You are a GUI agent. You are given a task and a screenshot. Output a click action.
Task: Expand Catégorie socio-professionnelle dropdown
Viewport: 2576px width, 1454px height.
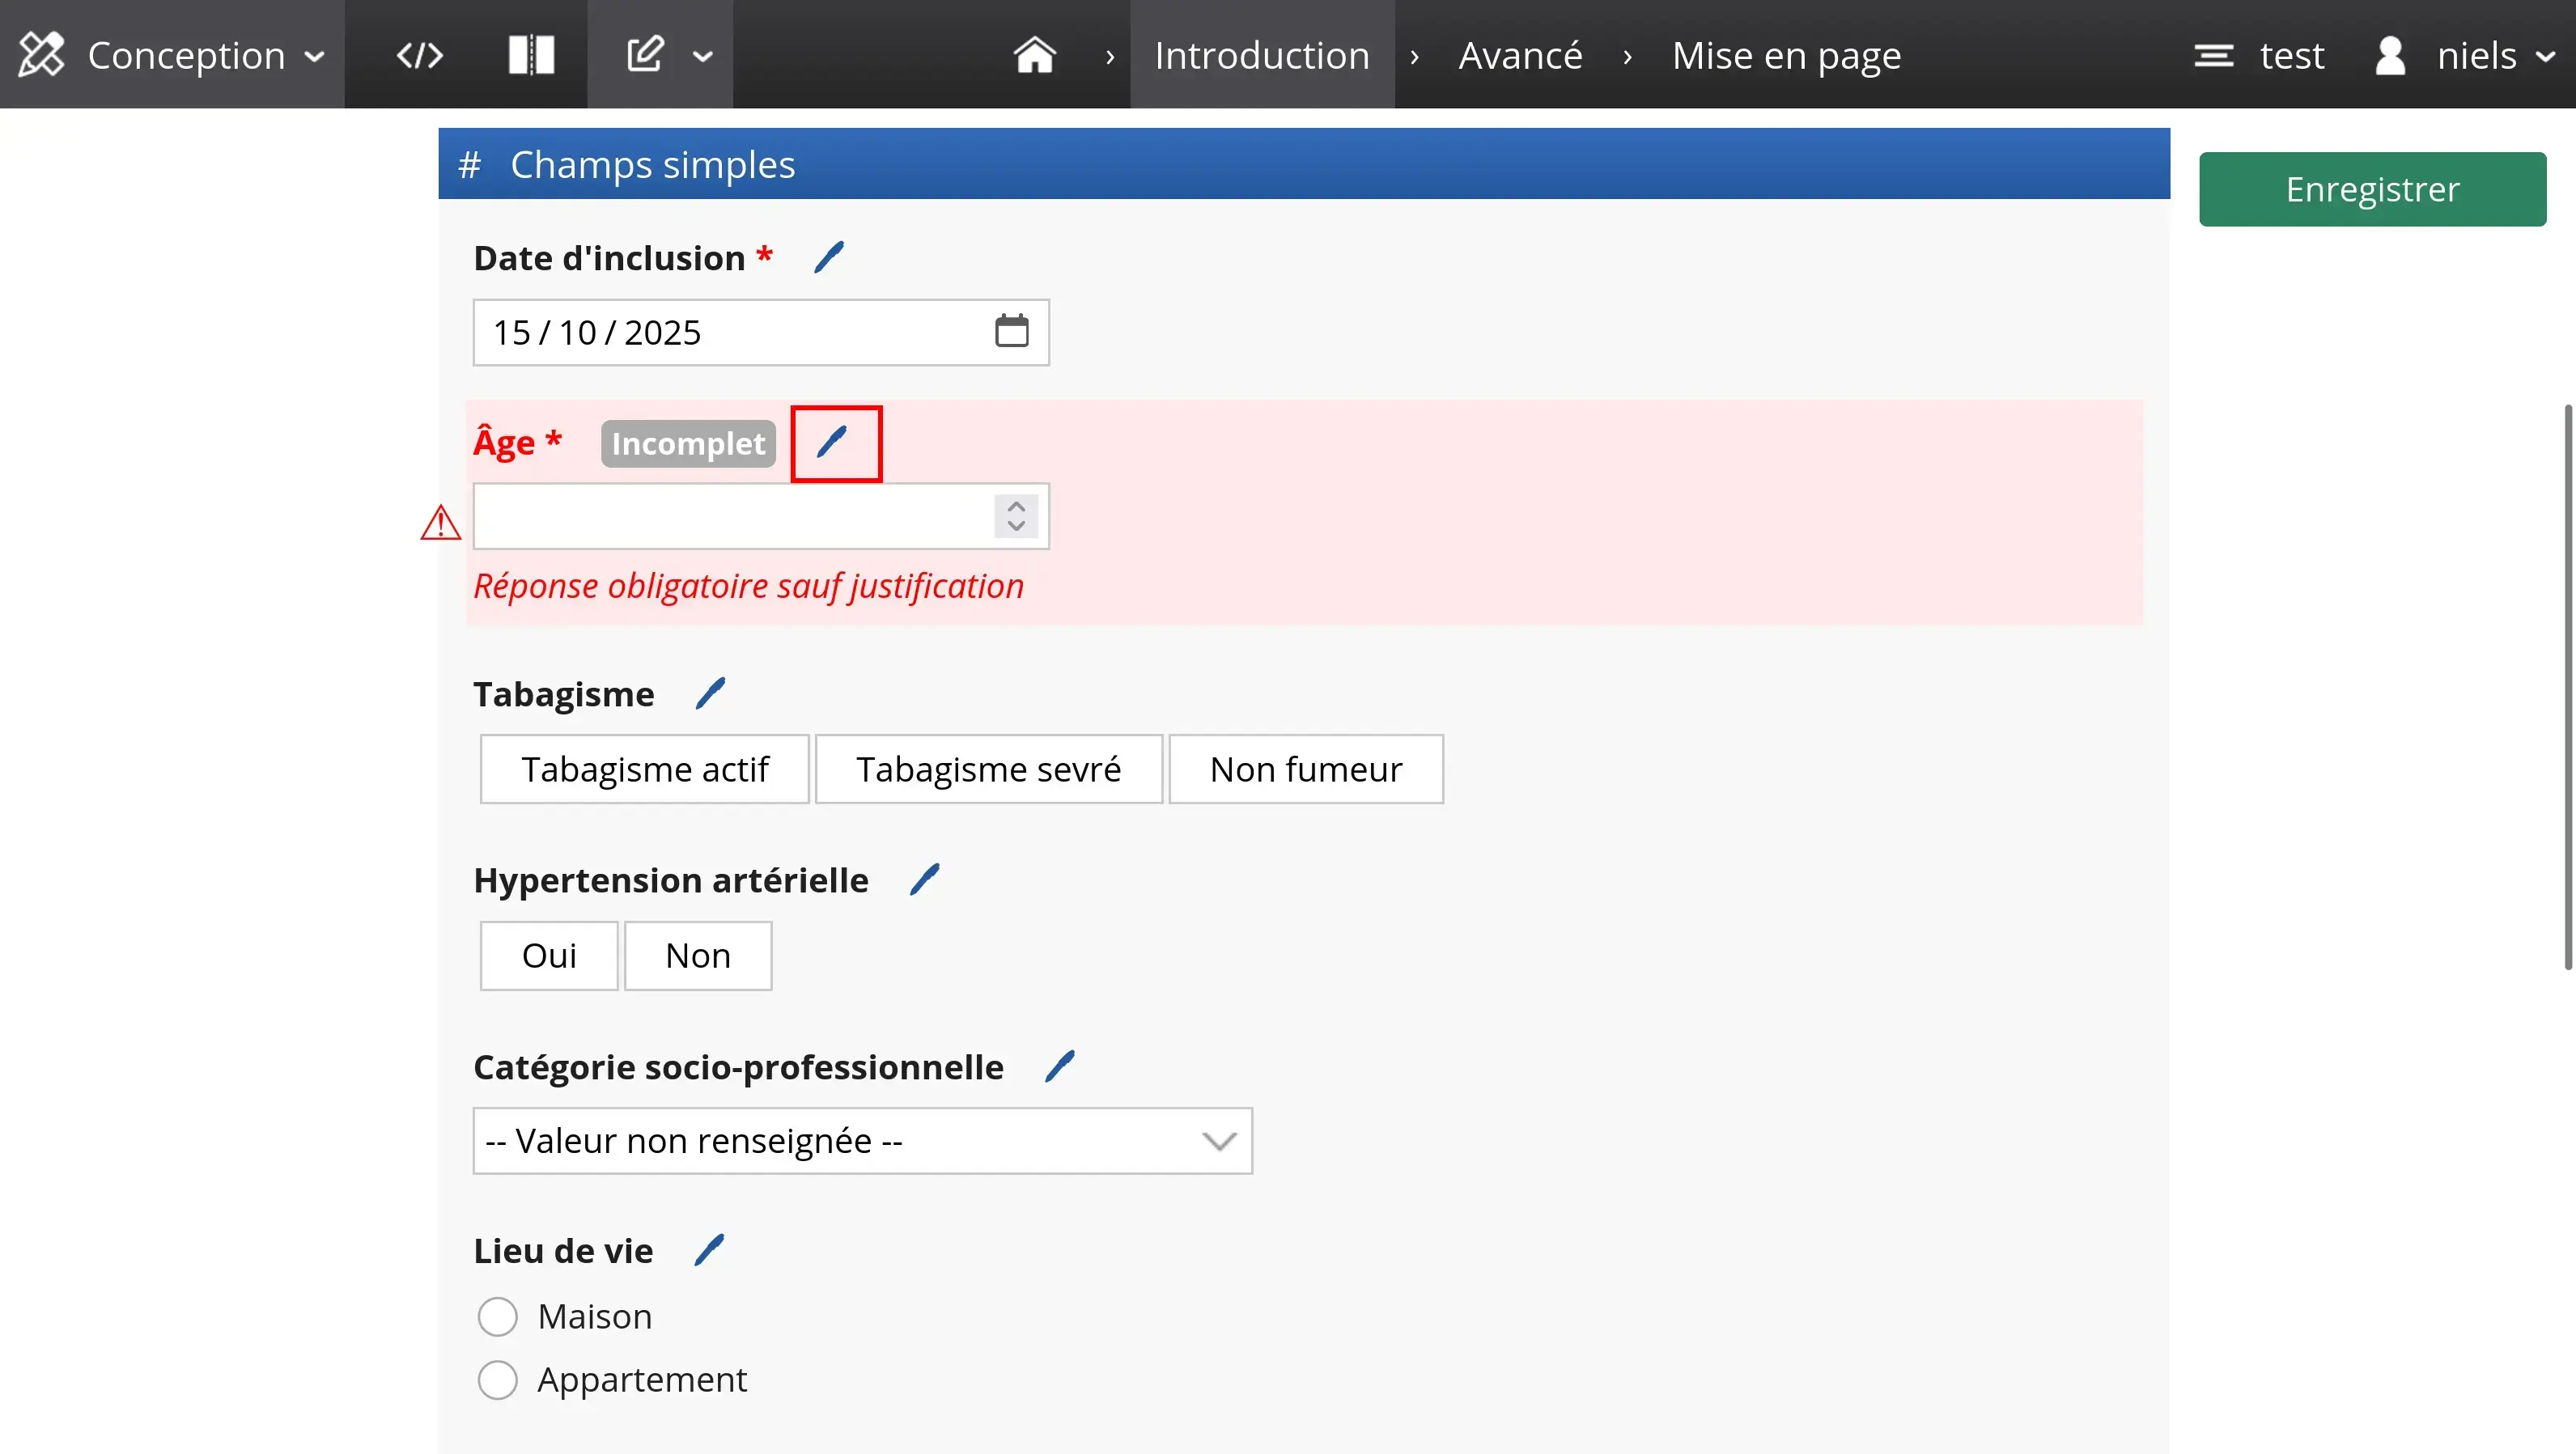click(862, 1140)
